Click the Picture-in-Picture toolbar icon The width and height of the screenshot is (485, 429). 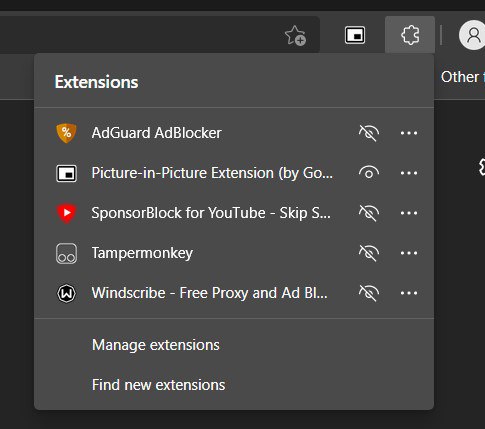pyautogui.click(x=355, y=35)
